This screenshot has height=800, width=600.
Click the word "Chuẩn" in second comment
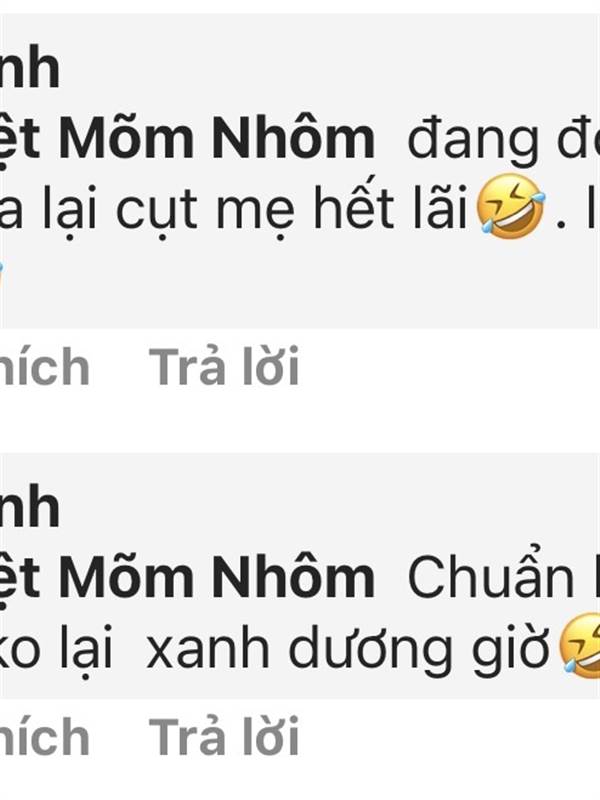[491, 578]
